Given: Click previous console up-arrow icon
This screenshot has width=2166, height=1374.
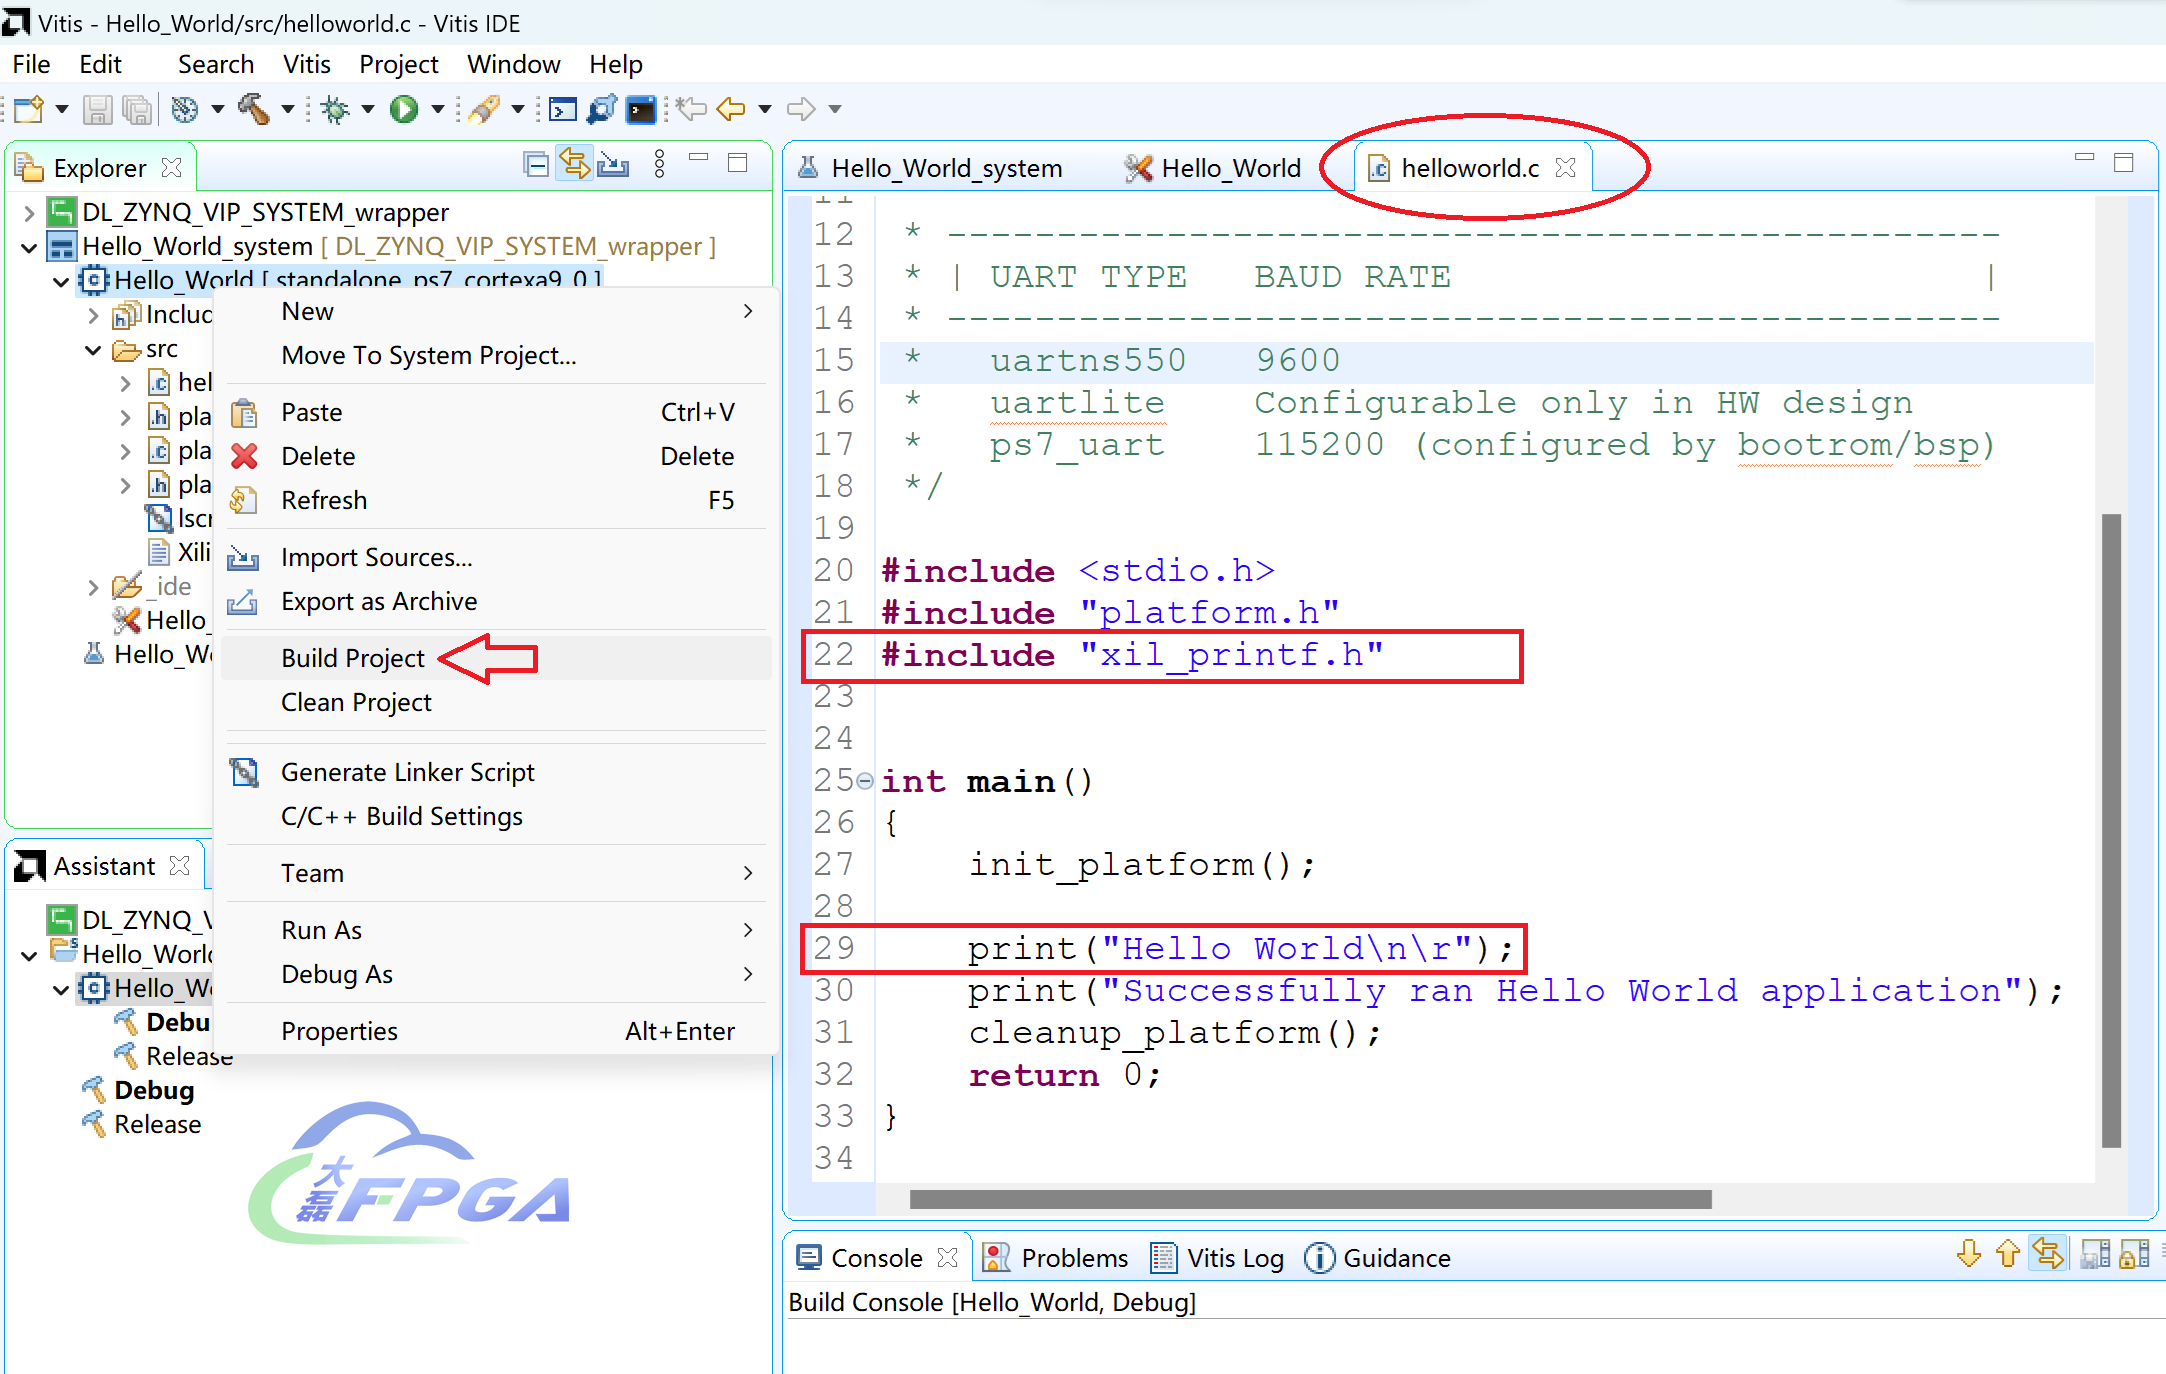Looking at the screenshot, I should click(2007, 1255).
